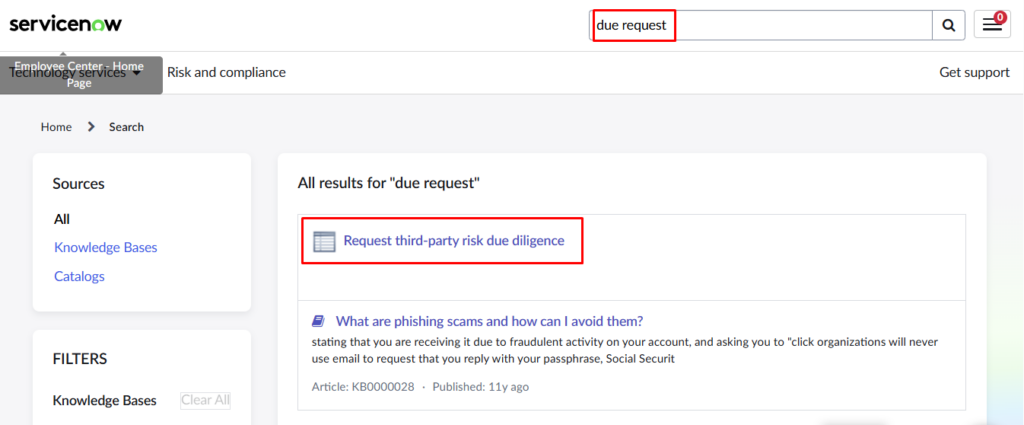Viewport: 1024px width, 425px height.
Task: Click Get support in the navigation bar
Action: (x=974, y=72)
